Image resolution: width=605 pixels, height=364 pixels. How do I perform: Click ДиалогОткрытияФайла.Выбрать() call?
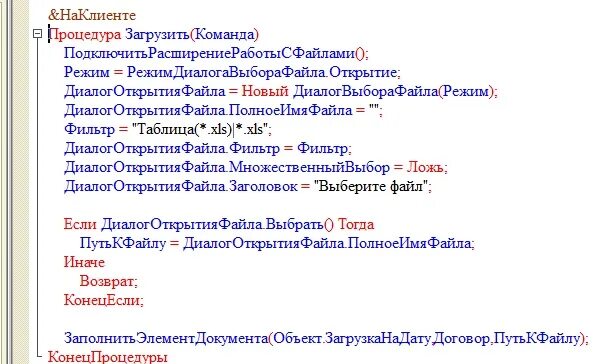pyautogui.click(x=217, y=224)
